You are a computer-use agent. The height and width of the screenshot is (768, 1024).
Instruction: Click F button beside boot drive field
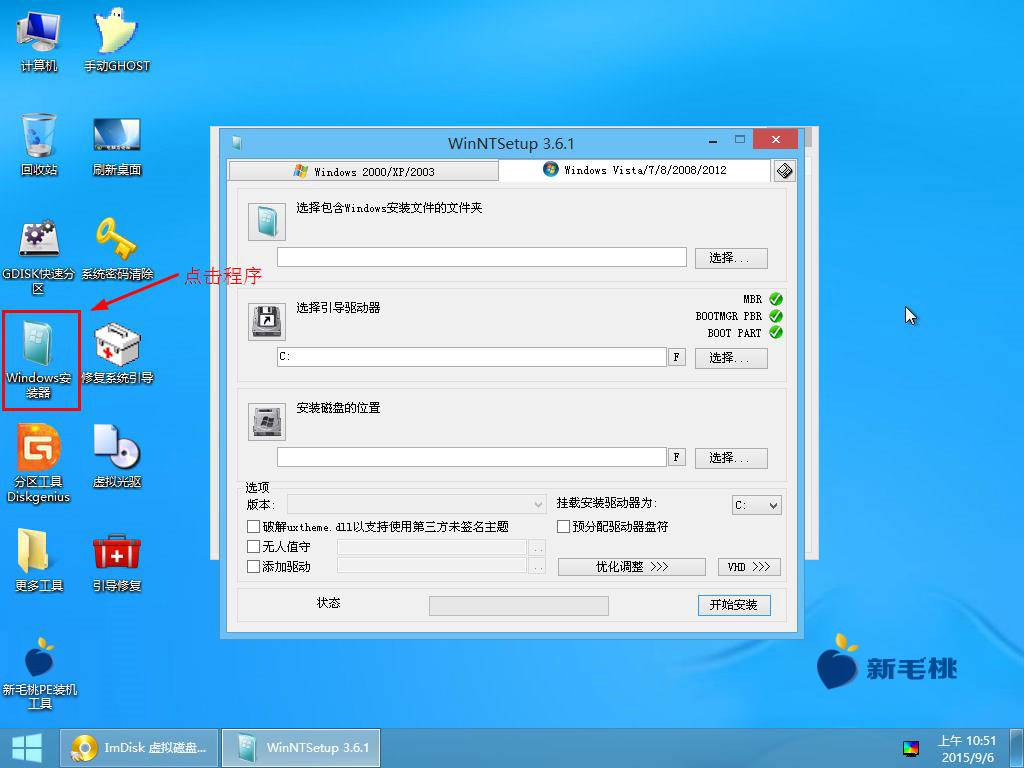click(x=677, y=357)
